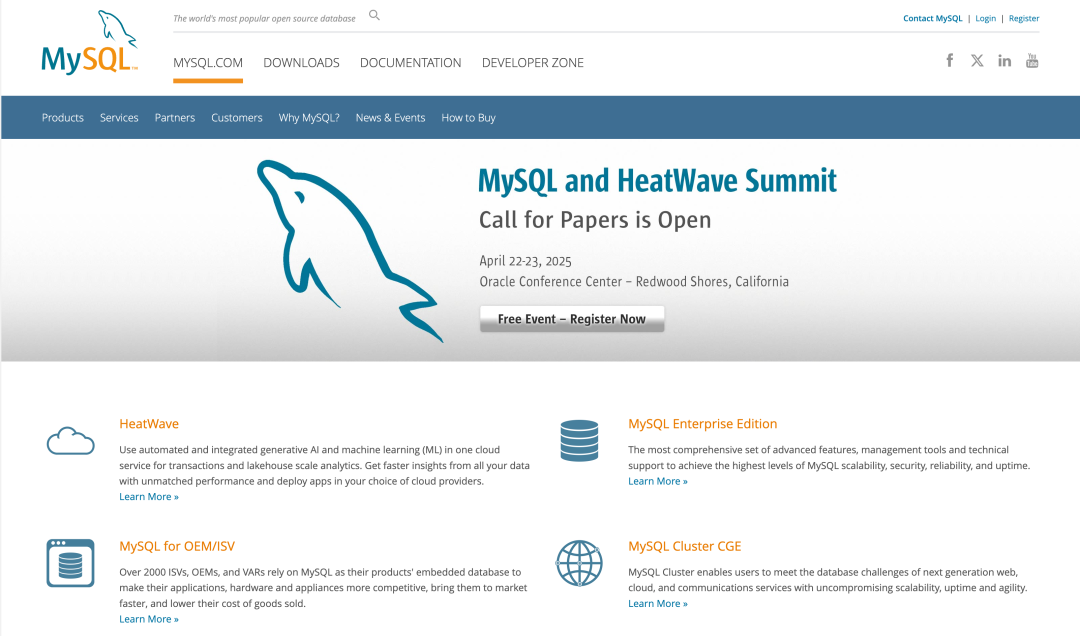Click Free Event – Register Now button
Image resolution: width=1080 pixels, height=636 pixels.
click(x=572, y=319)
